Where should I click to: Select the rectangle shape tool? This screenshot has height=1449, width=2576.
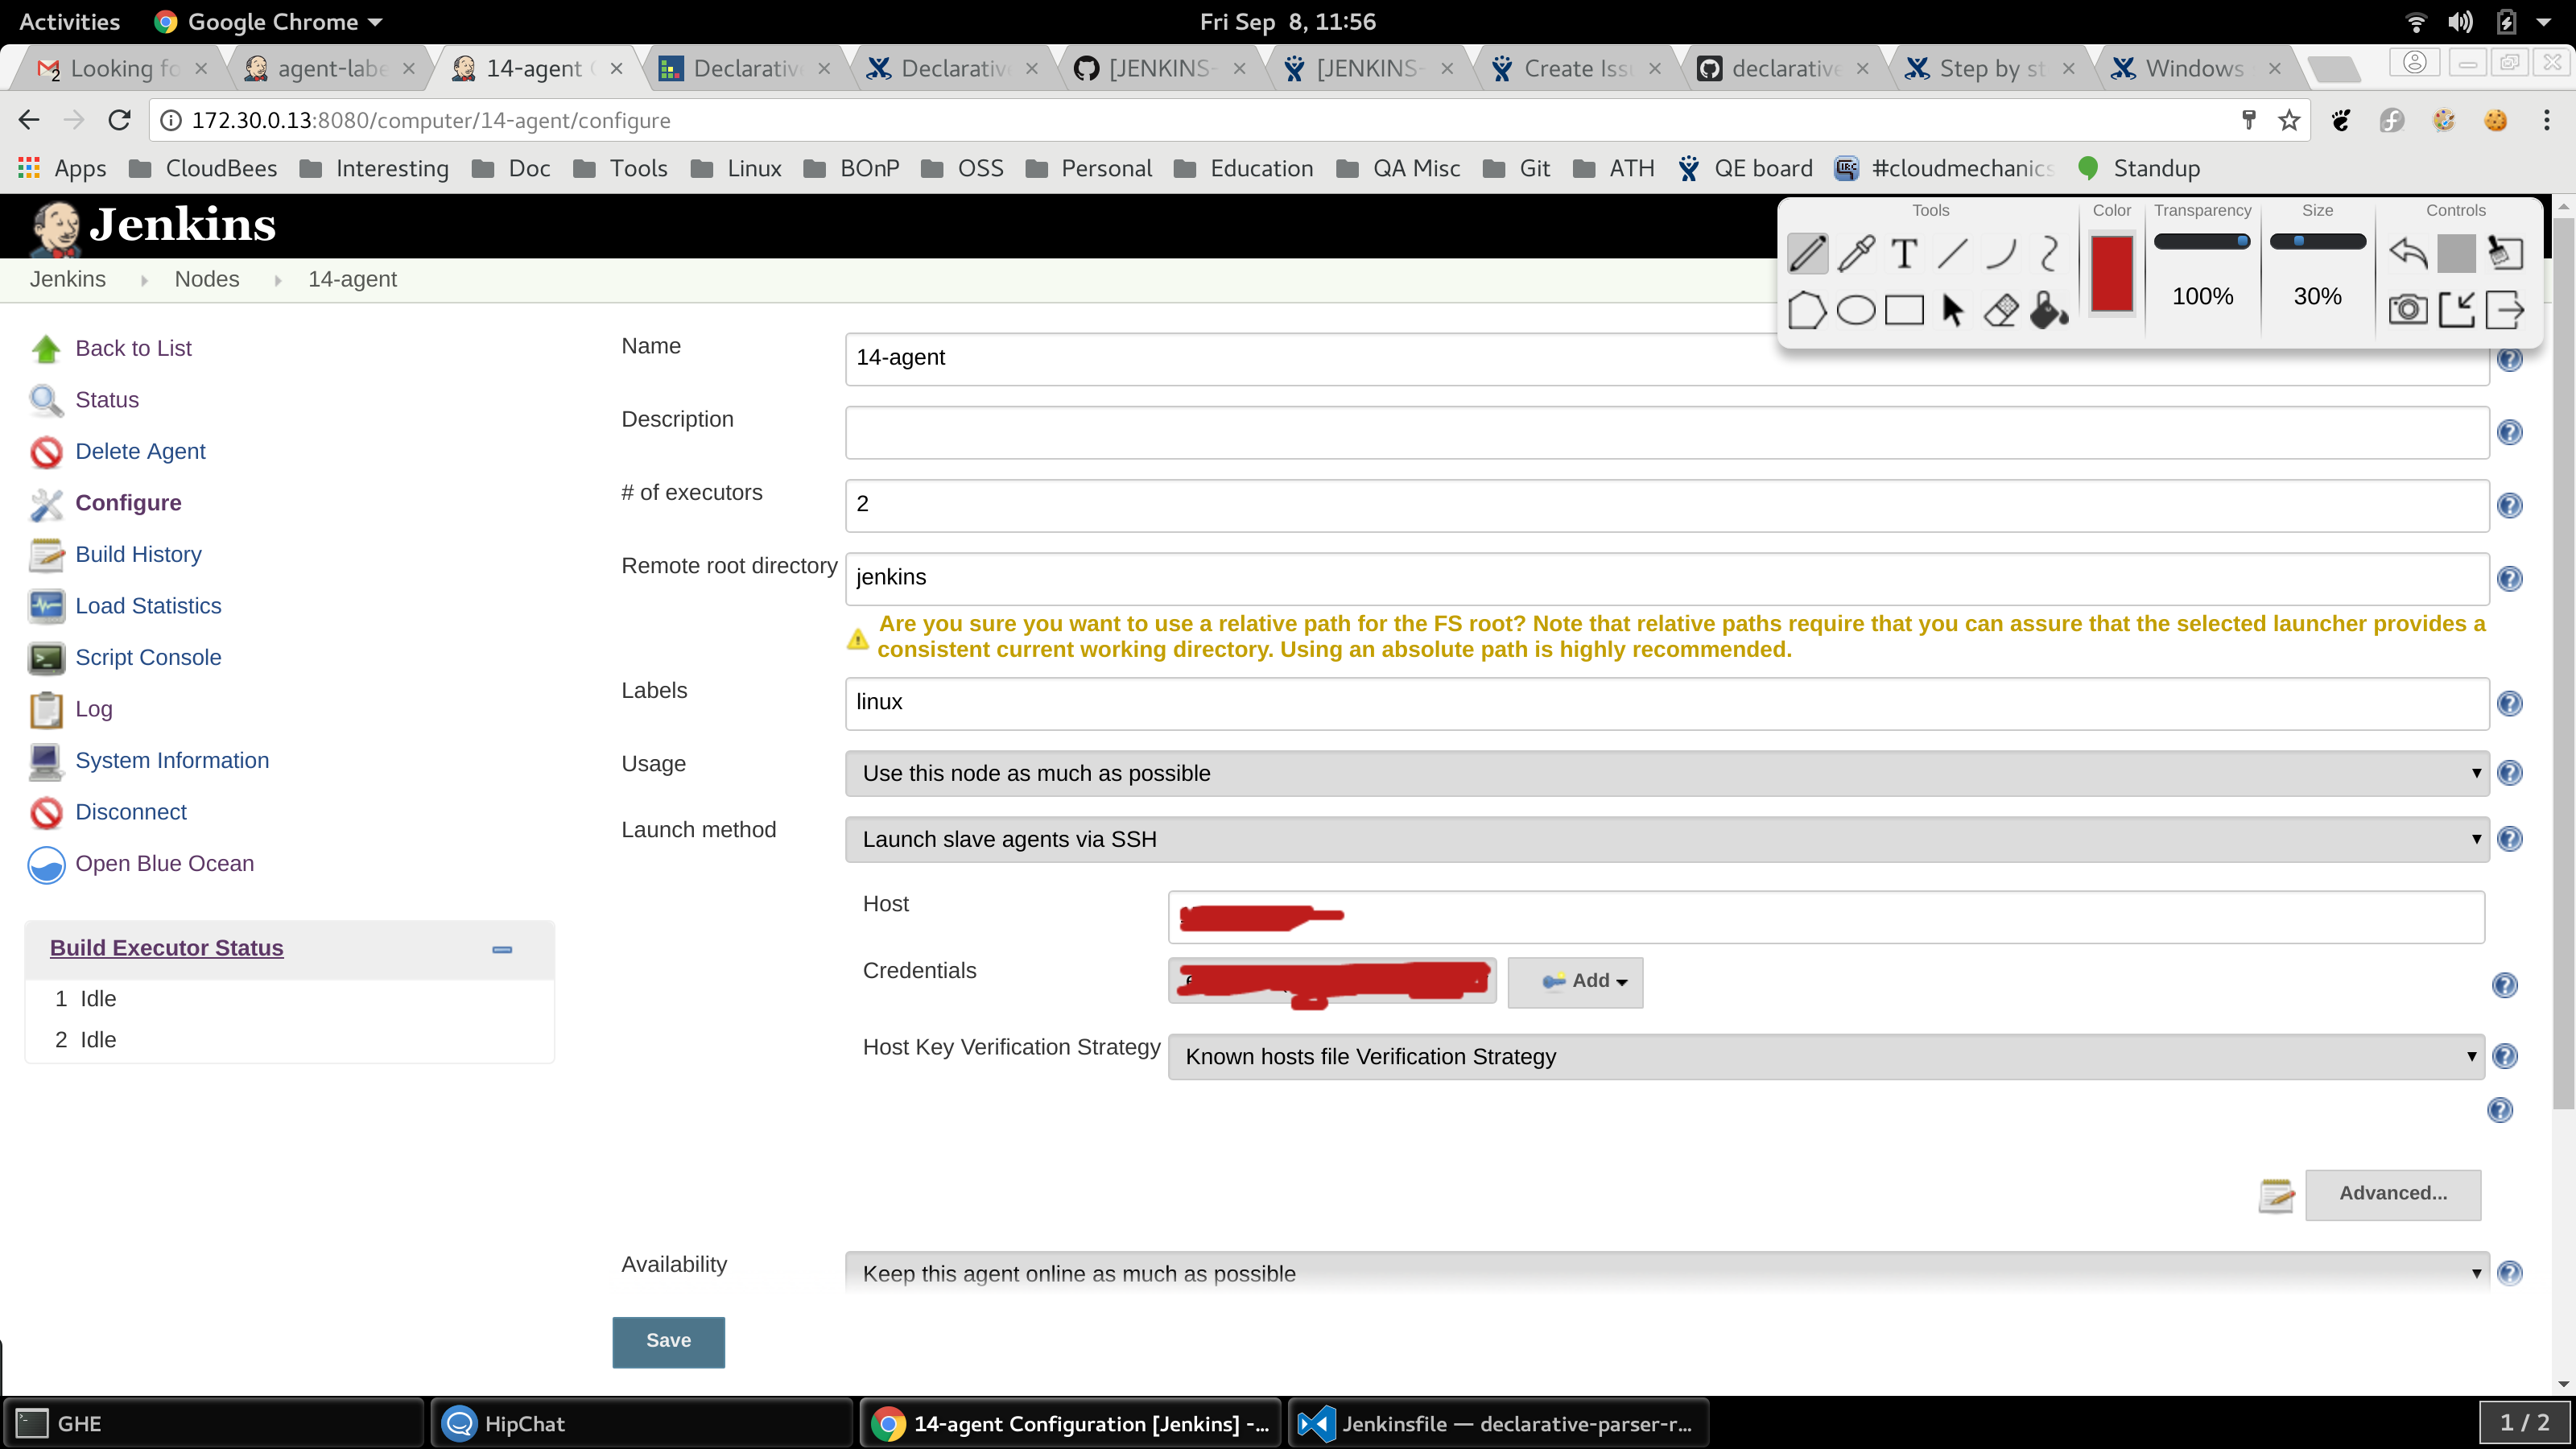(1904, 311)
